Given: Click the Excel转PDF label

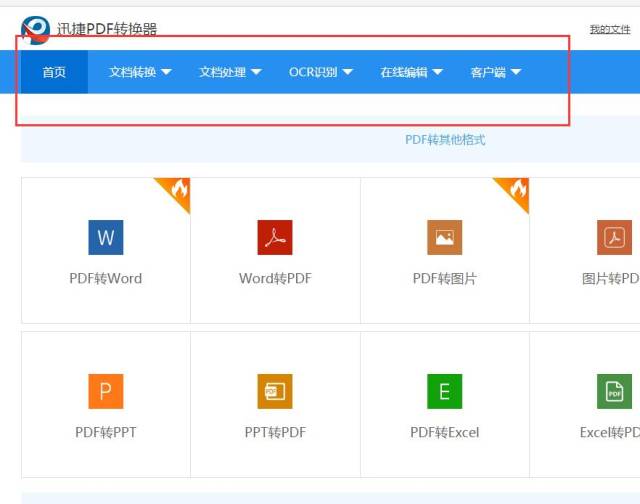Looking at the screenshot, I should [x=610, y=432].
